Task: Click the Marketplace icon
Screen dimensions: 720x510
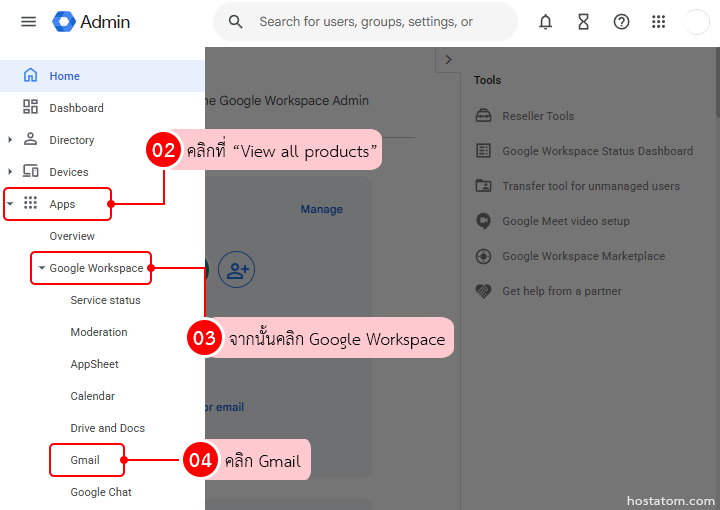Action: [483, 256]
